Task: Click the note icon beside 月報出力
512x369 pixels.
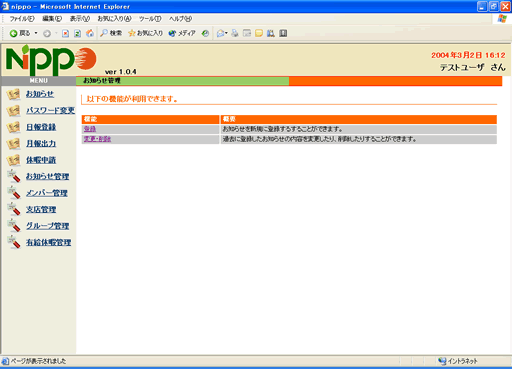Action: click(x=13, y=144)
